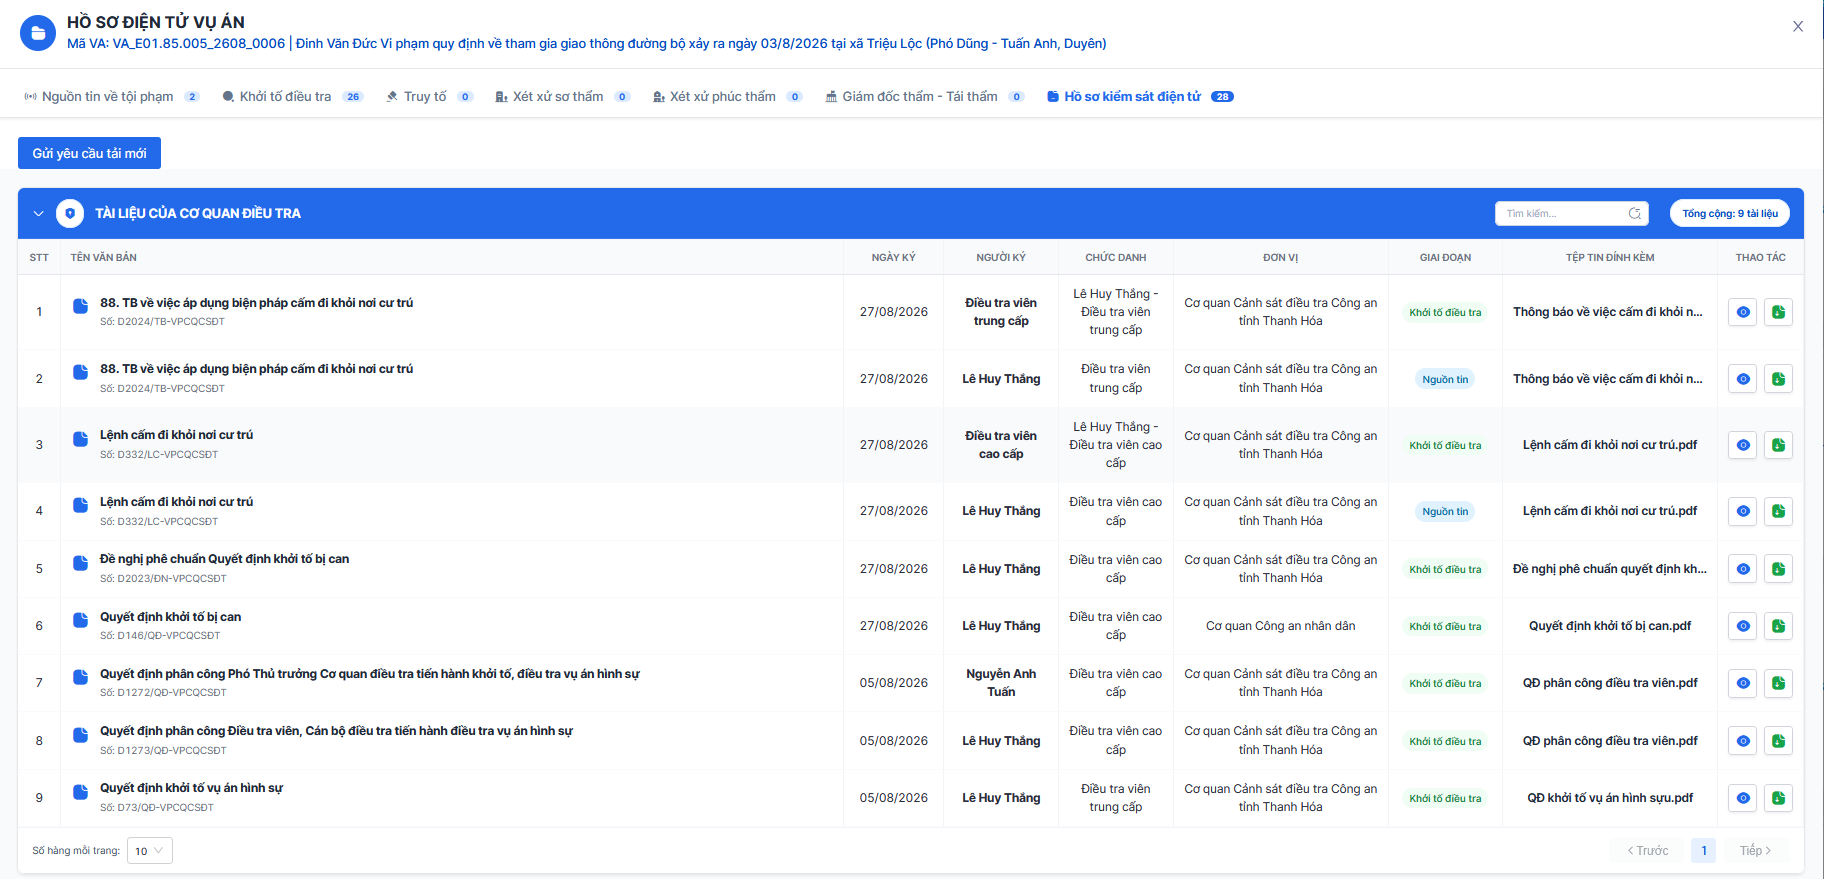The width and height of the screenshot is (1824, 879).
Task: Download the attached file in row 2
Action: (x=1778, y=379)
